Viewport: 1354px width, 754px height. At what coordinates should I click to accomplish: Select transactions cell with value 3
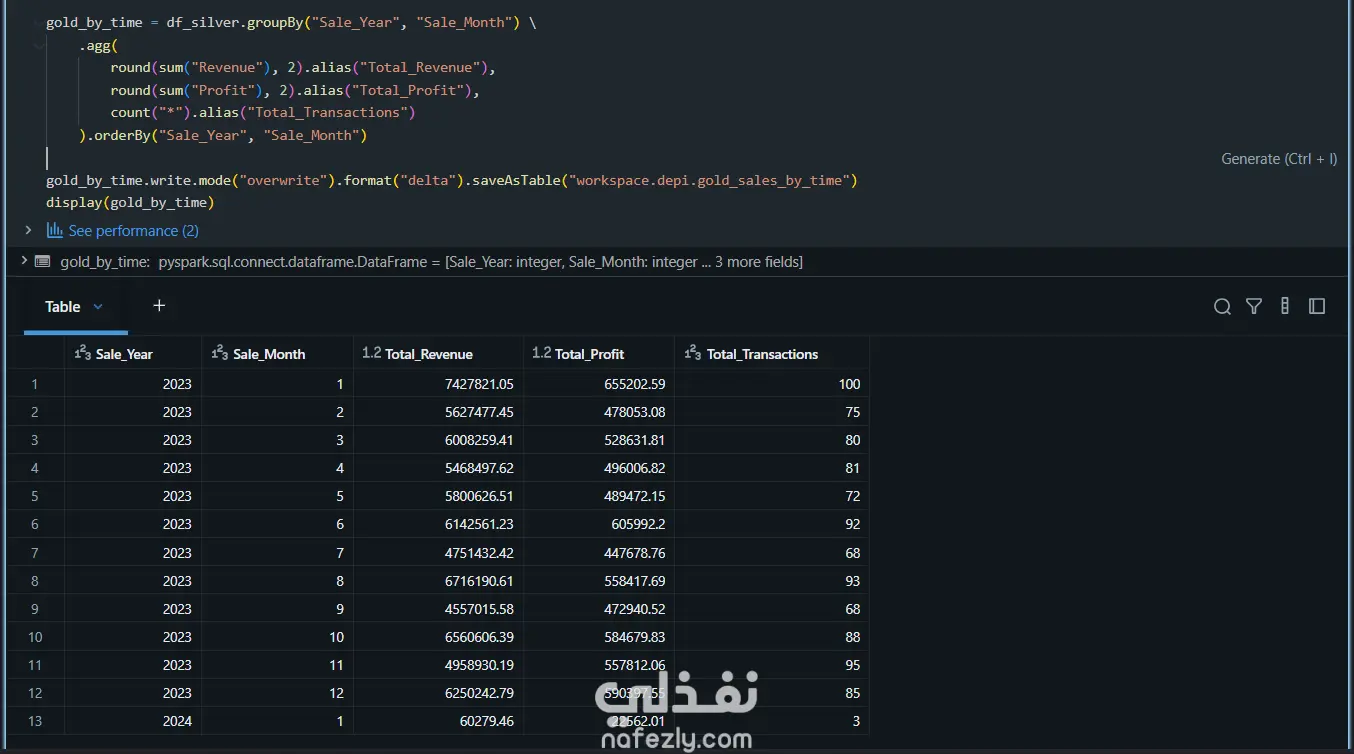click(x=772, y=721)
